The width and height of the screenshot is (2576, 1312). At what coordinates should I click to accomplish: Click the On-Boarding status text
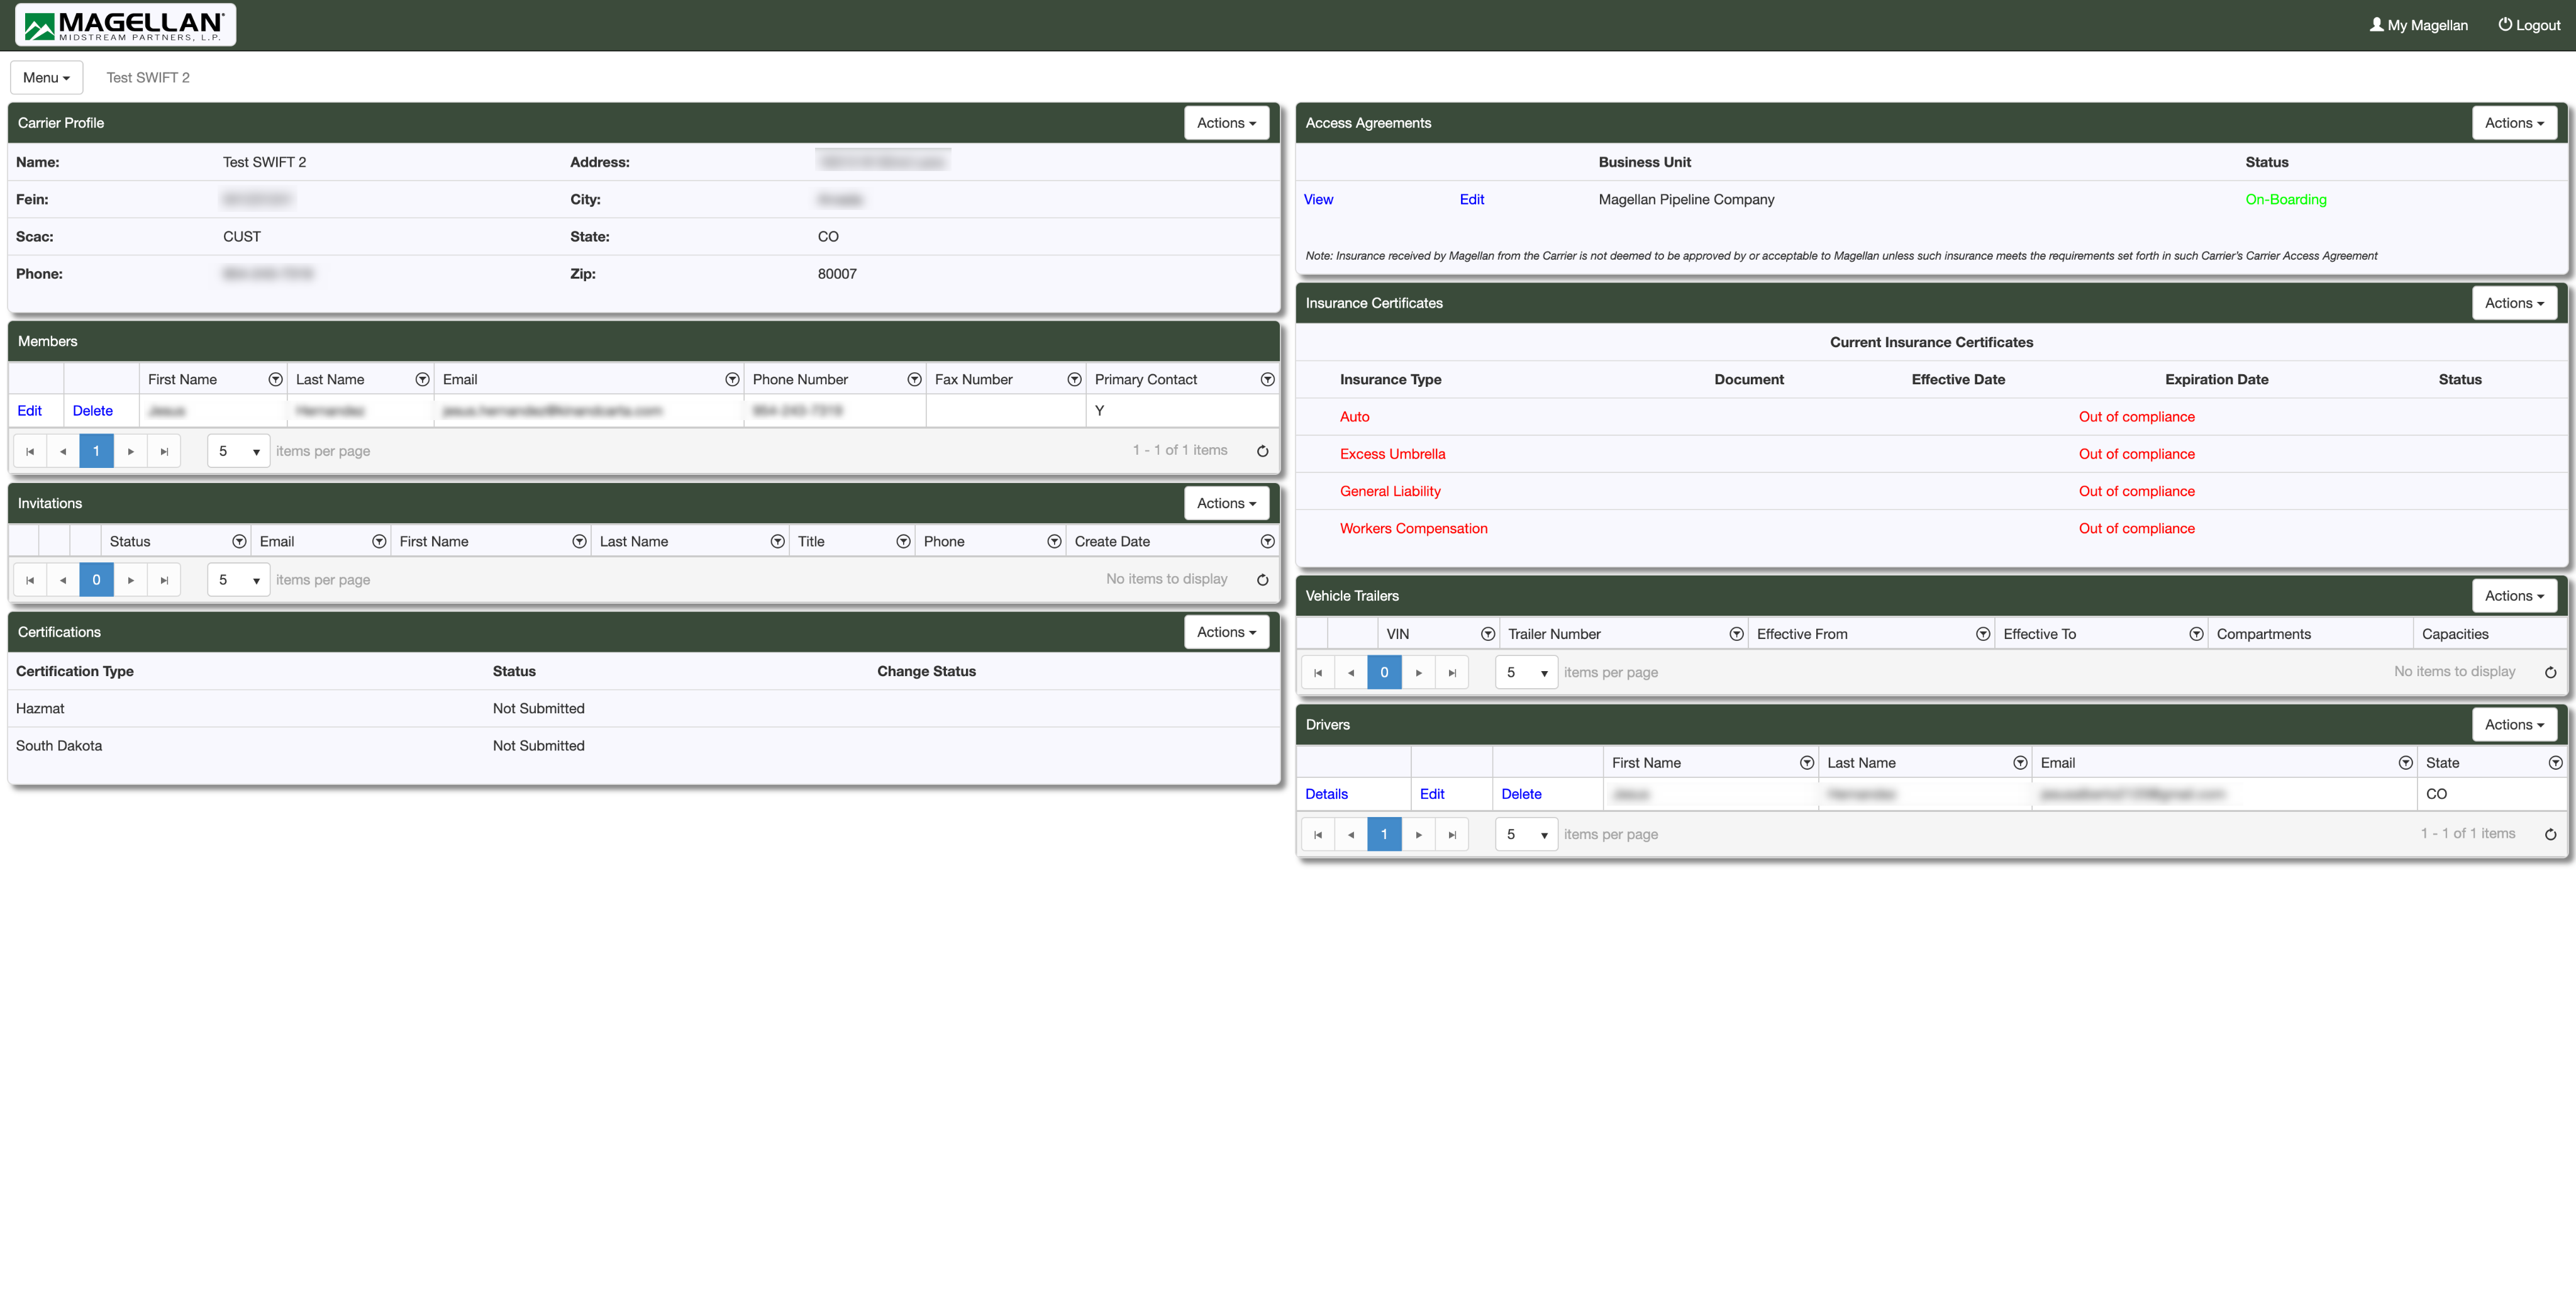click(x=2285, y=200)
